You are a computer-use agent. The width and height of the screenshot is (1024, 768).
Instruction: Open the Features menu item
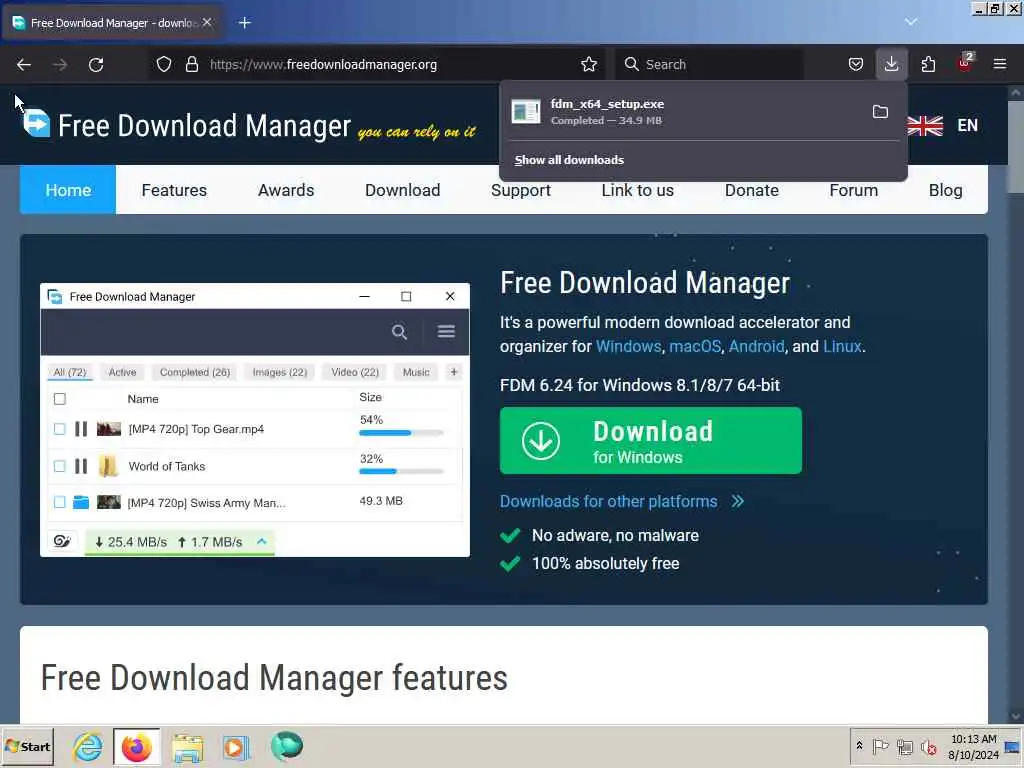(174, 190)
